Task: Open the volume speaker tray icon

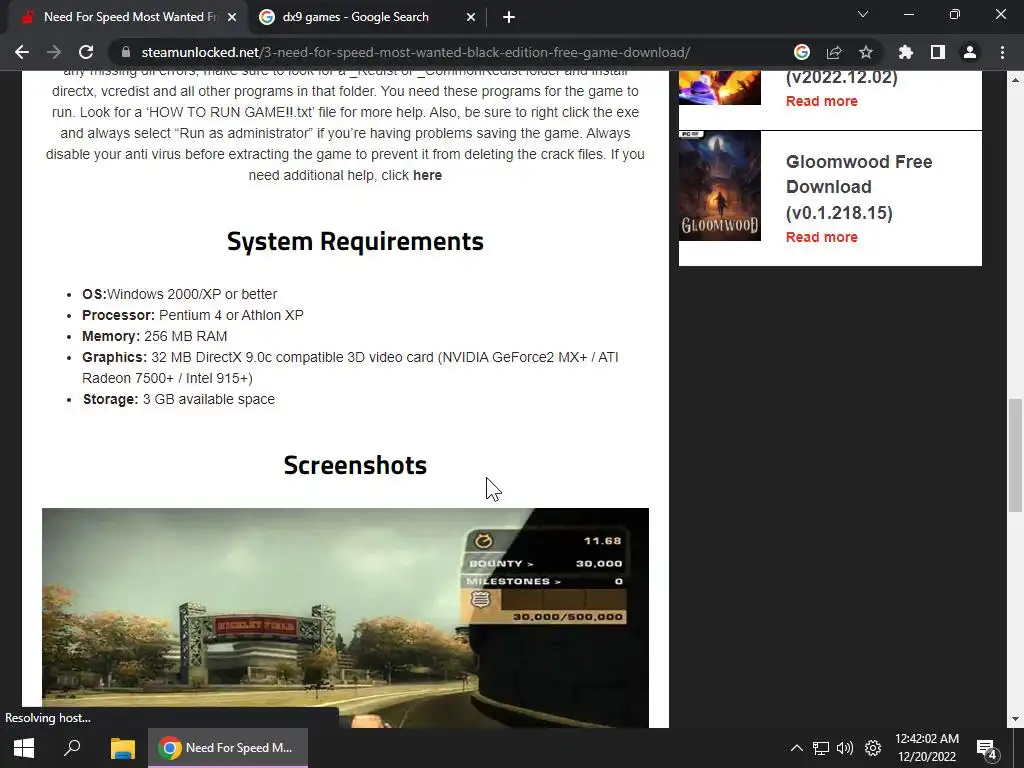Action: coord(845,748)
